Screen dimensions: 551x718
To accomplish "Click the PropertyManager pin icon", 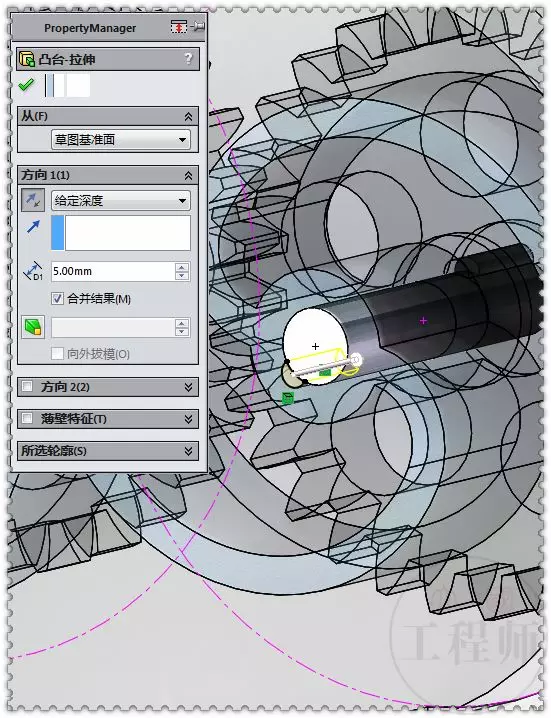I will tap(198, 27).
